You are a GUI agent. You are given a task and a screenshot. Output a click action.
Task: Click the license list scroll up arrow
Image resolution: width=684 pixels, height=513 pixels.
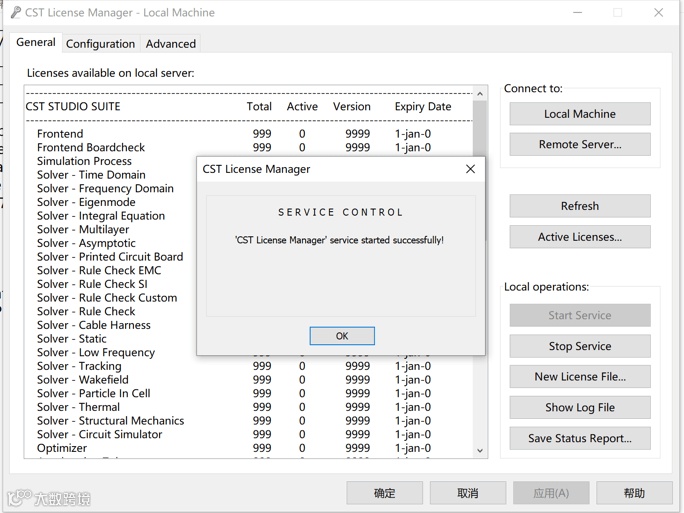click(x=480, y=94)
